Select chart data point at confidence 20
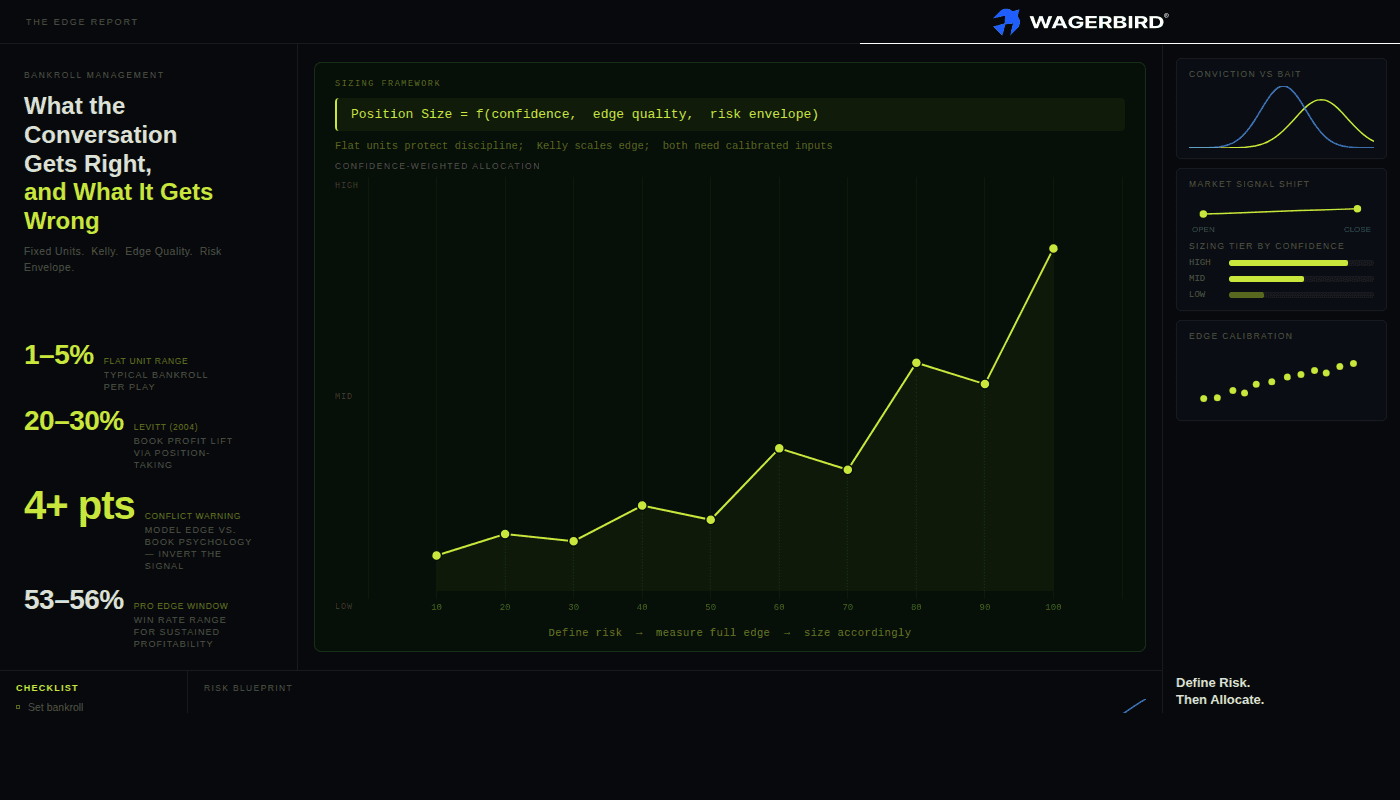 (x=505, y=534)
